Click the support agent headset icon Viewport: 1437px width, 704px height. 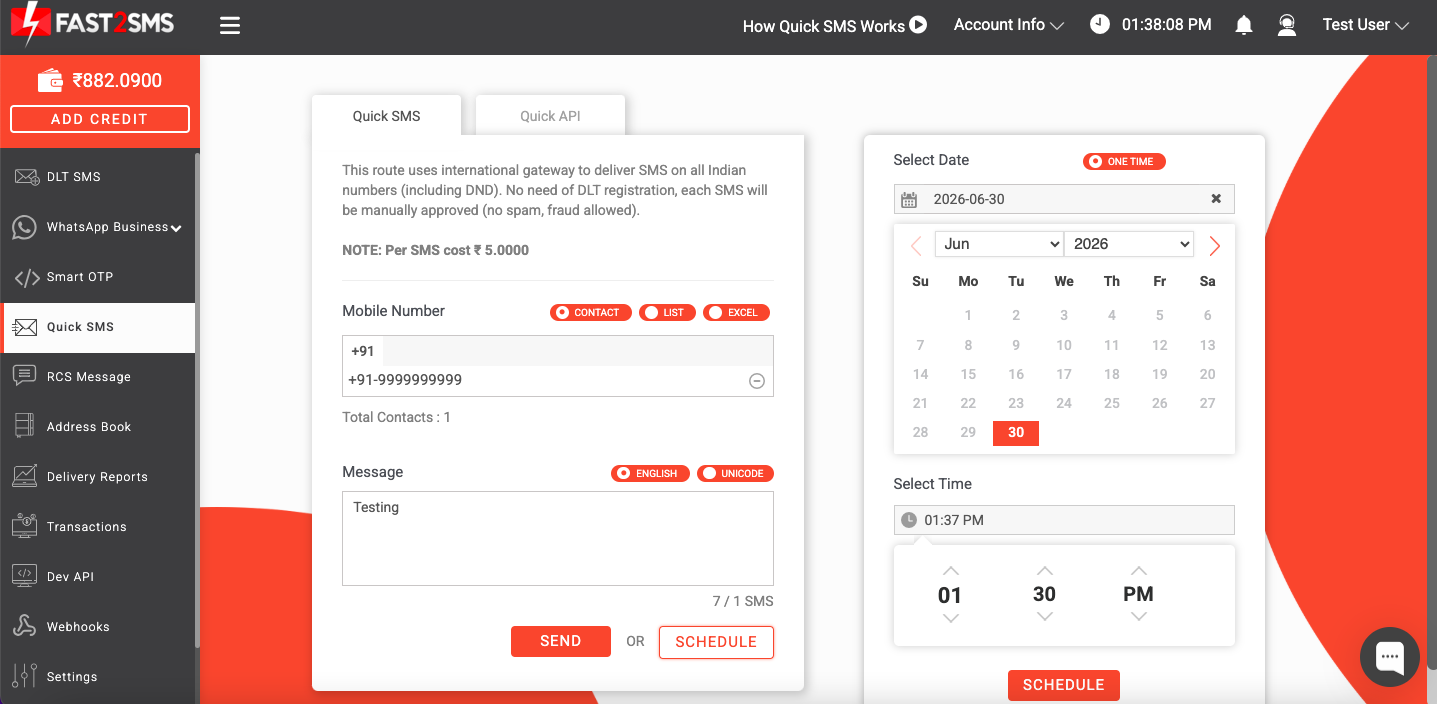point(1287,26)
